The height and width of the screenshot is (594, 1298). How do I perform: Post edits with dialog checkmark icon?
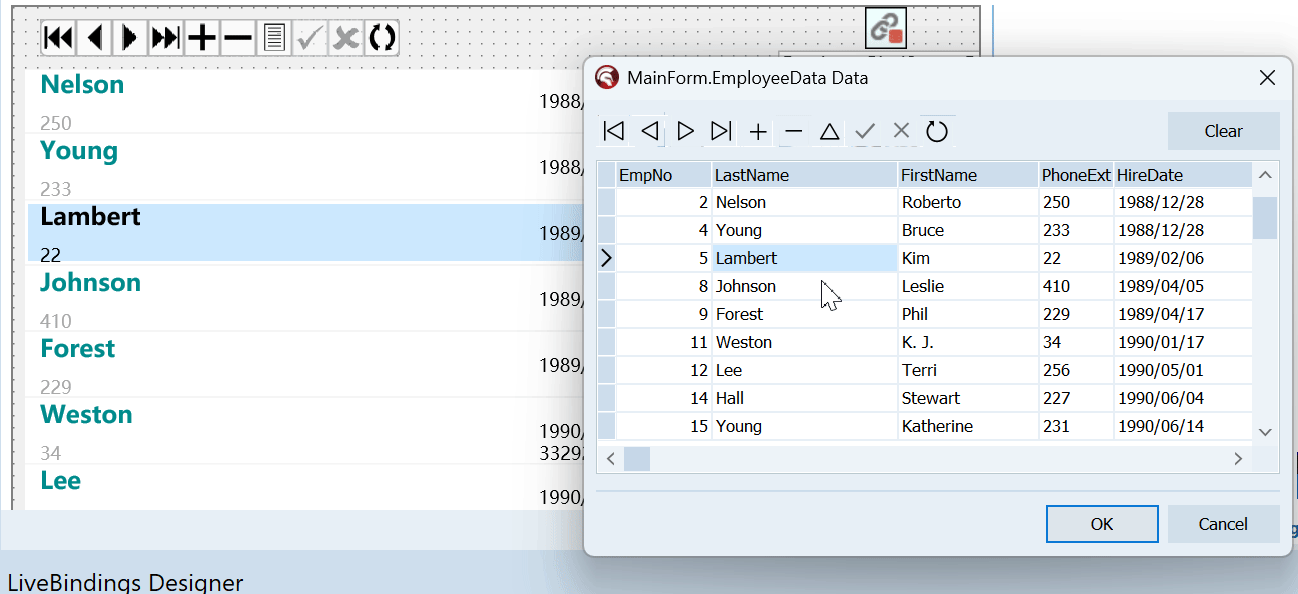pos(865,131)
